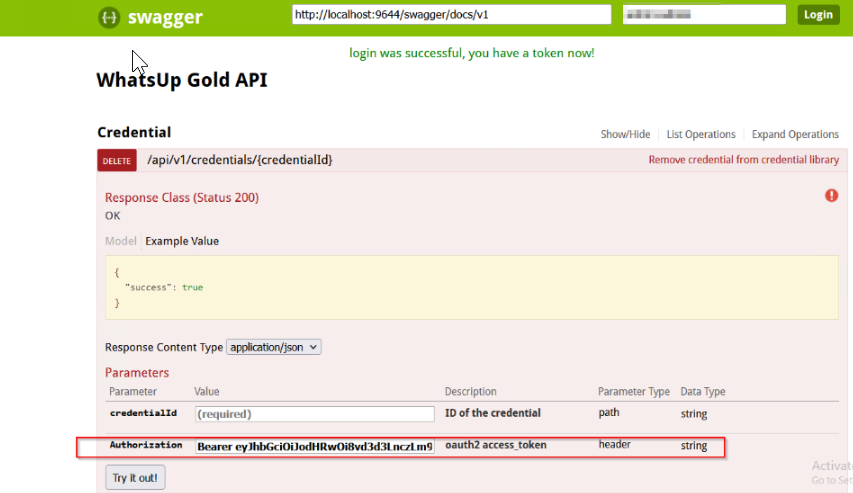Click Remove credential from credential library
The image size is (853, 493).
(744, 160)
